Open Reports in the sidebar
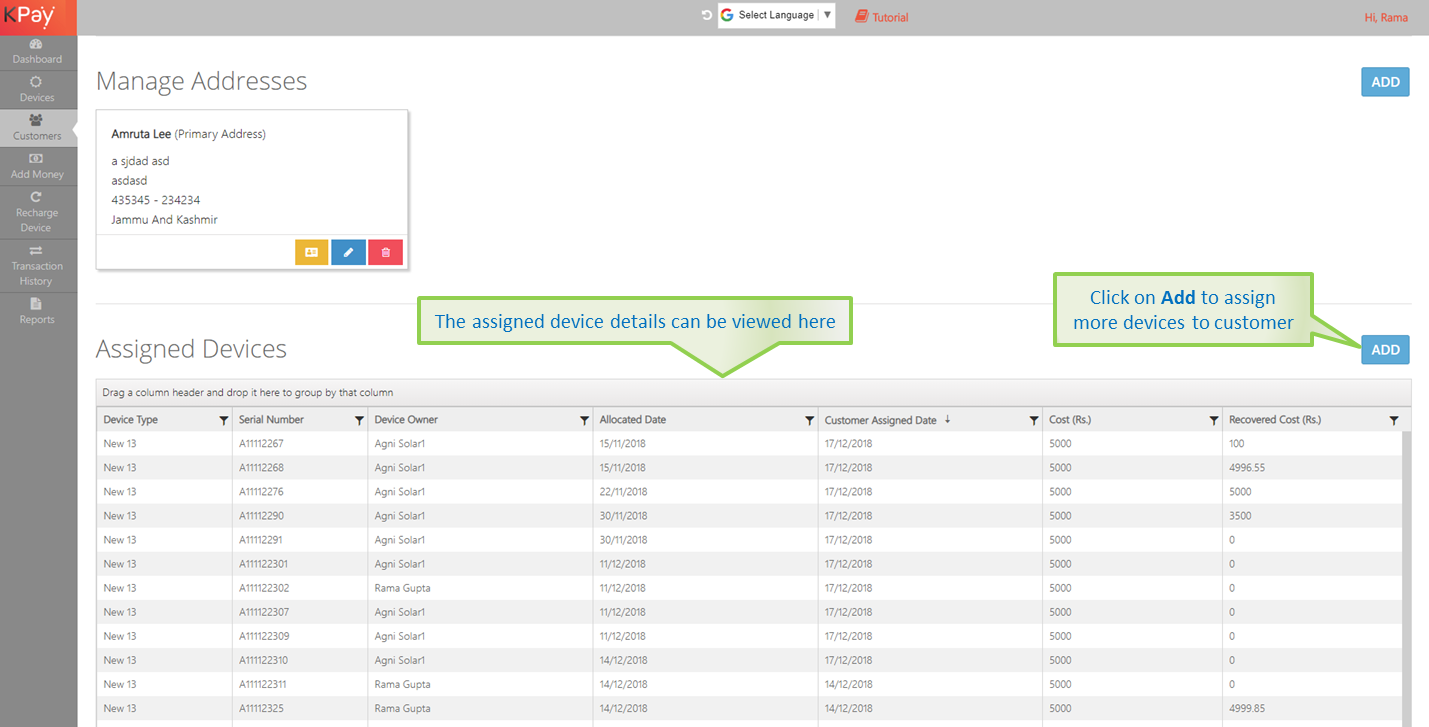 [37, 311]
